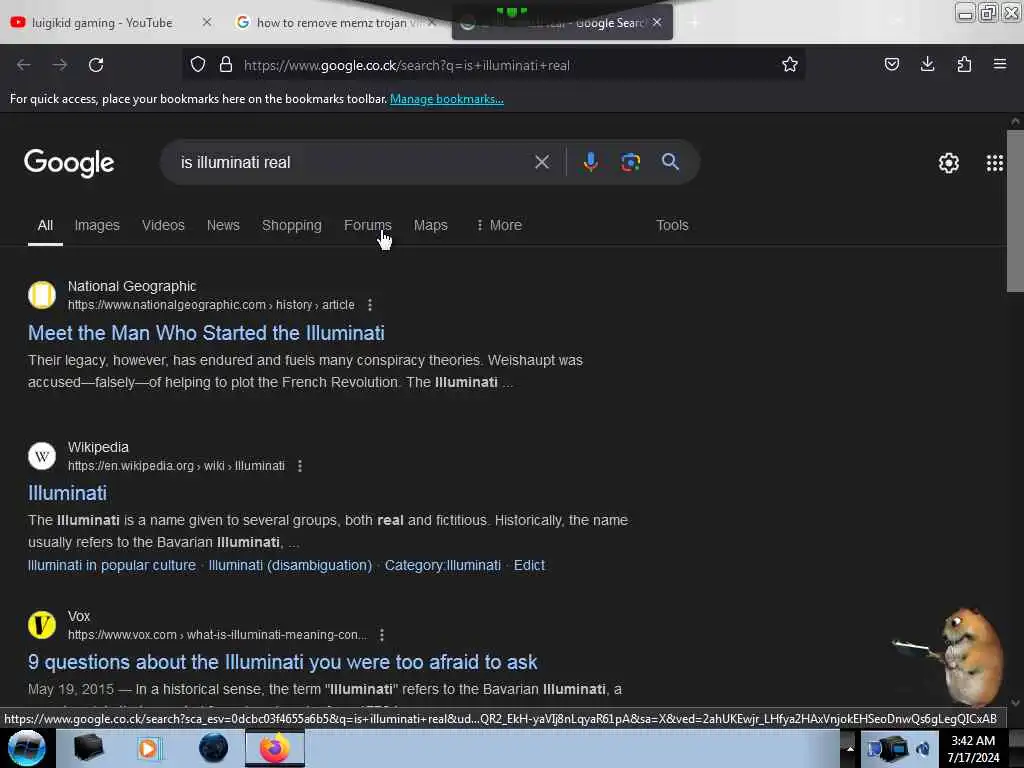Reload the current page

tap(96, 65)
